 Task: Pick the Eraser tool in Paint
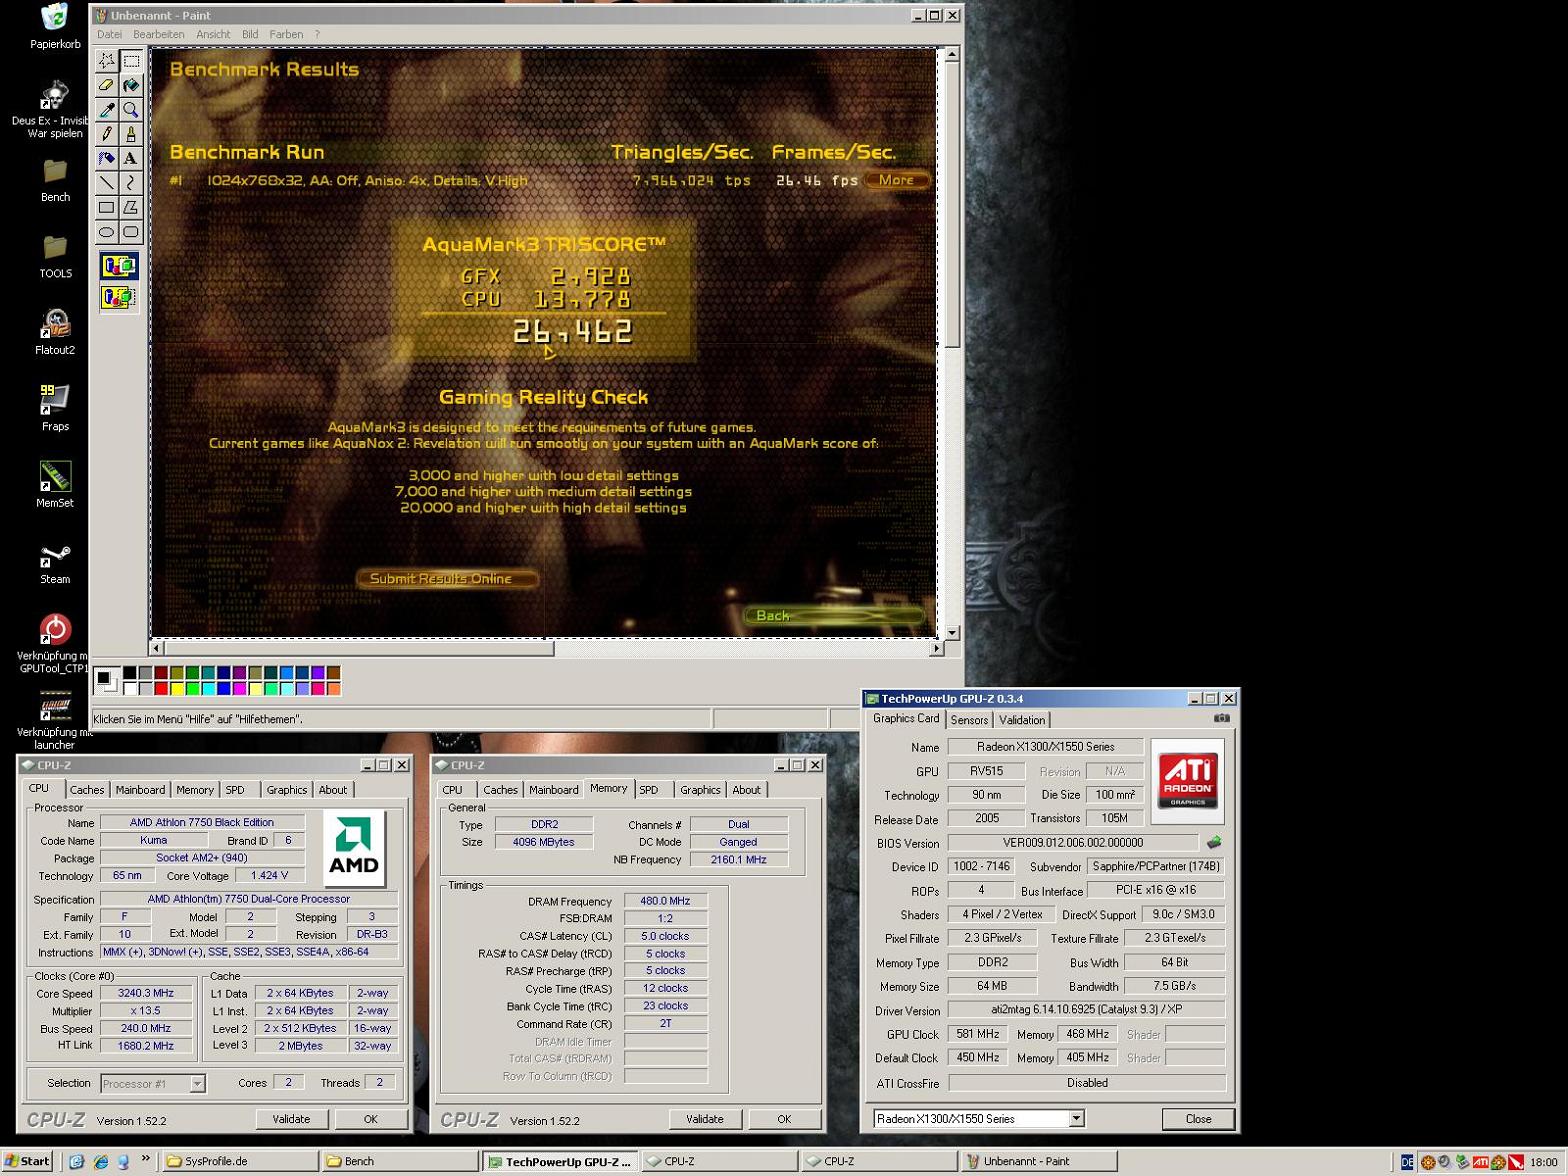coord(106,85)
